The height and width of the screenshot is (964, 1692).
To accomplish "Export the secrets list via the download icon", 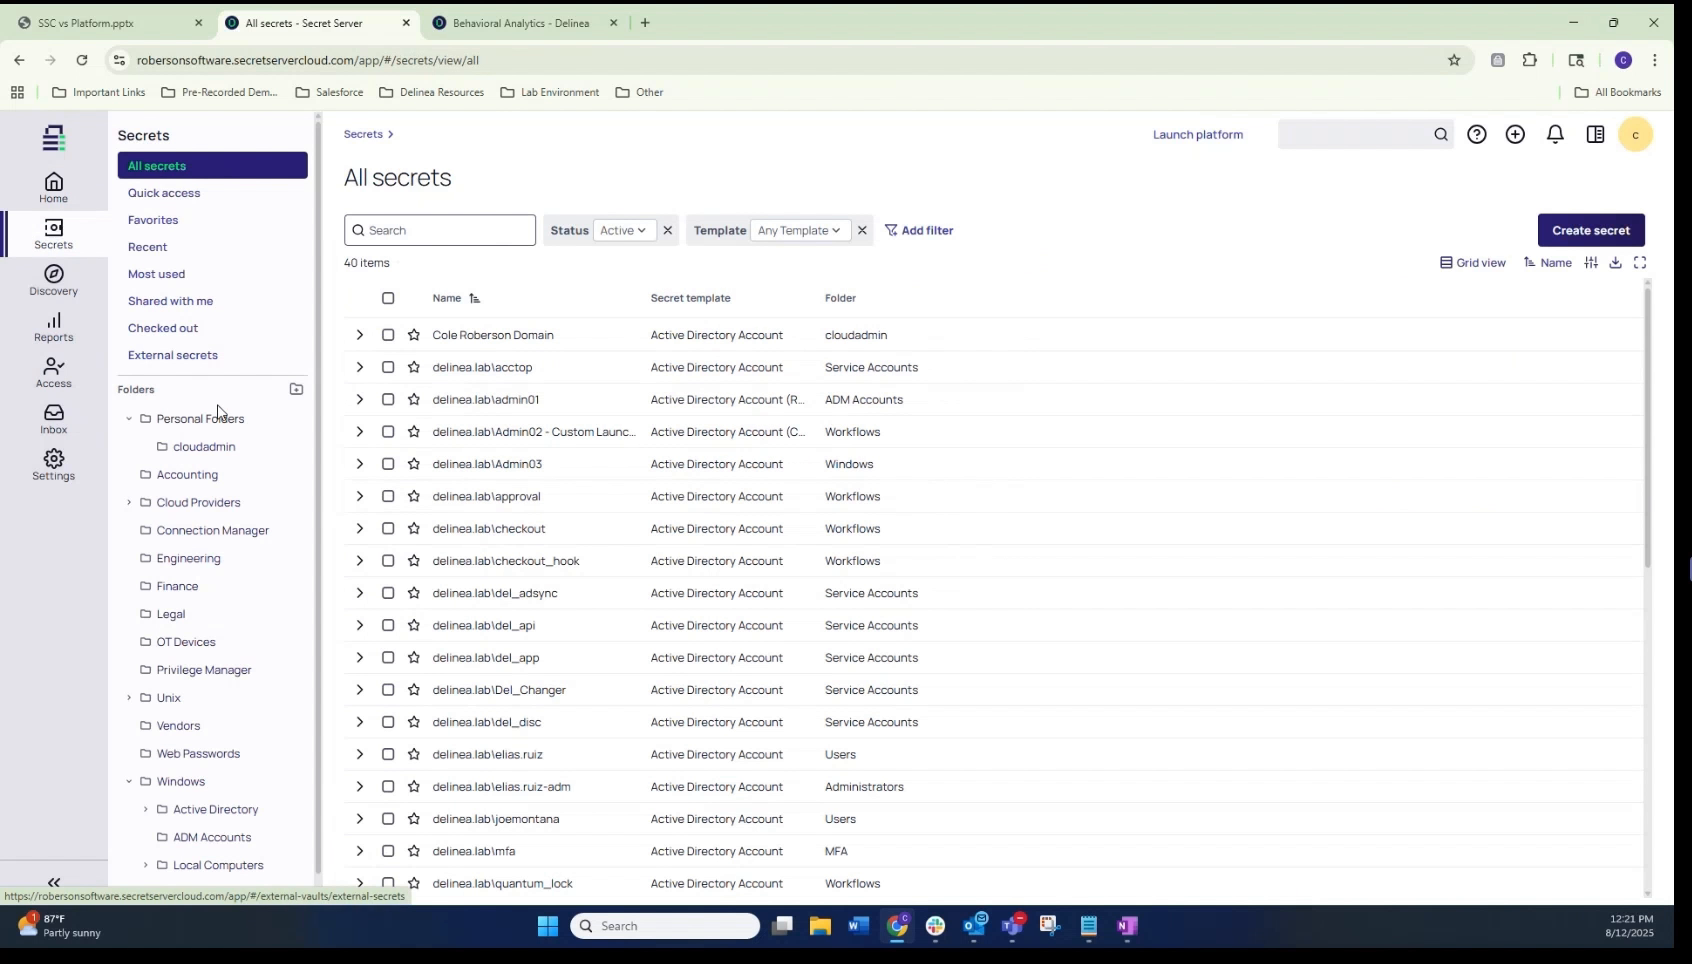I will (x=1616, y=262).
